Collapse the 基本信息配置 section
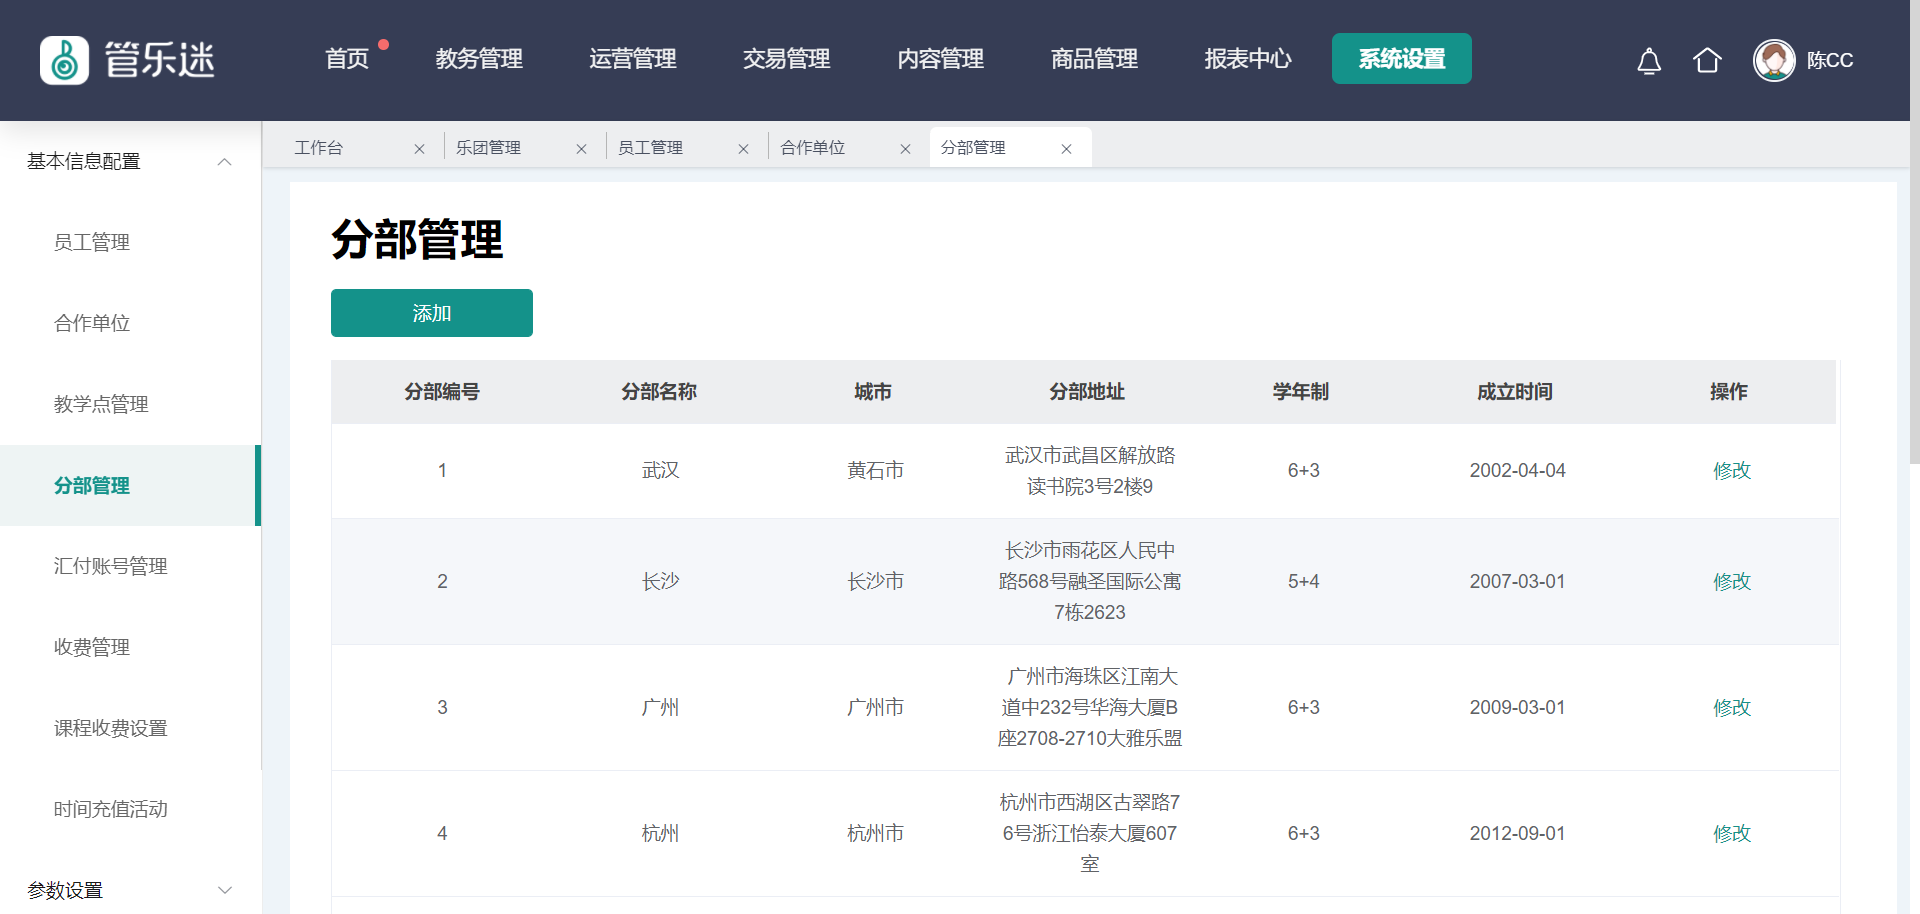This screenshot has height=914, width=1920. click(224, 162)
